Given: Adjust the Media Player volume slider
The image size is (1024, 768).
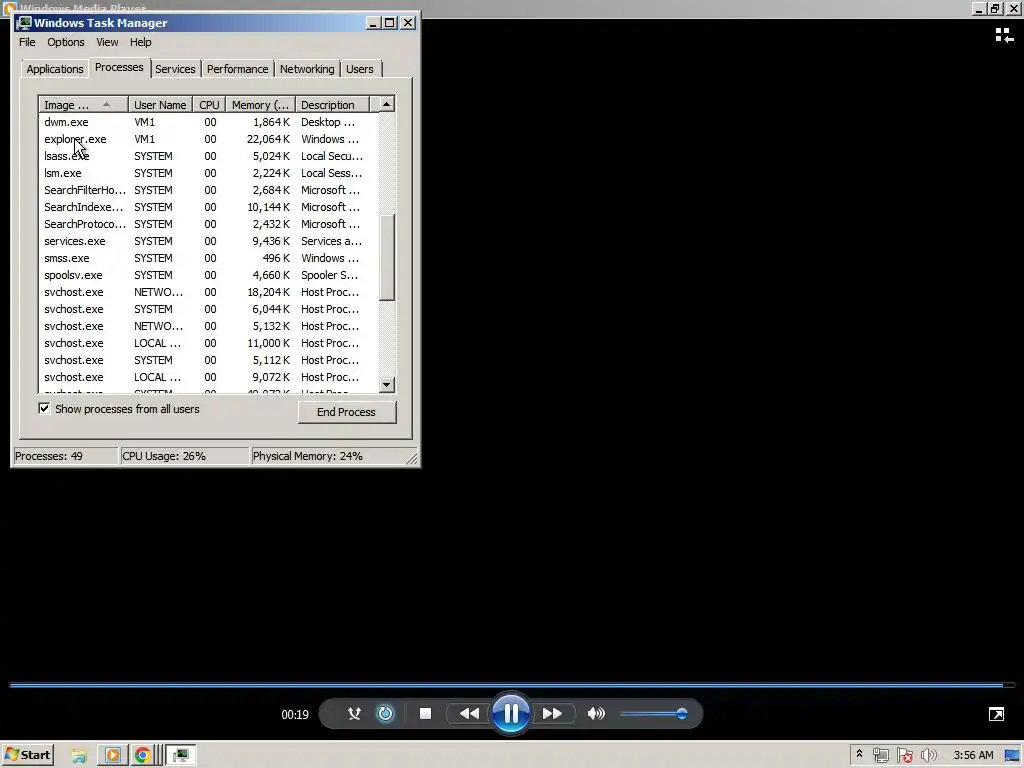Looking at the screenshot, I should (654, 714).
